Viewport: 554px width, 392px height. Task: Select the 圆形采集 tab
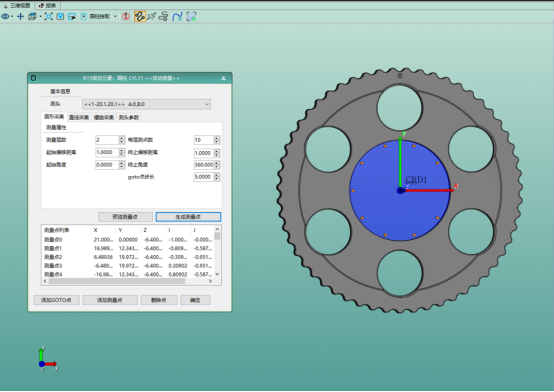click(54, 117)
